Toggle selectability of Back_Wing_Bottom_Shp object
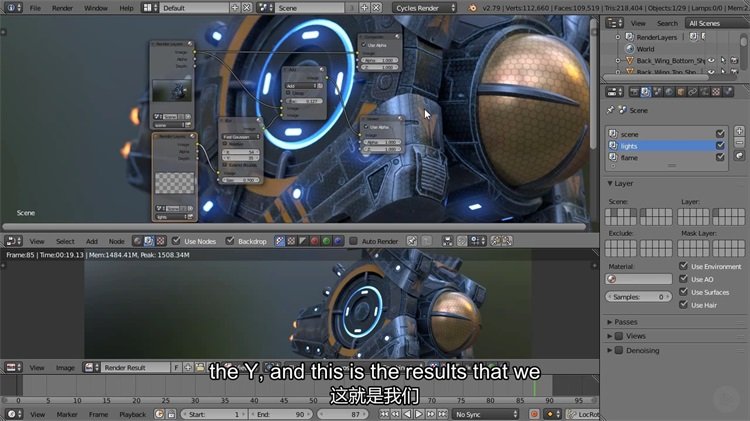750x421 pixels. point(723,61)
